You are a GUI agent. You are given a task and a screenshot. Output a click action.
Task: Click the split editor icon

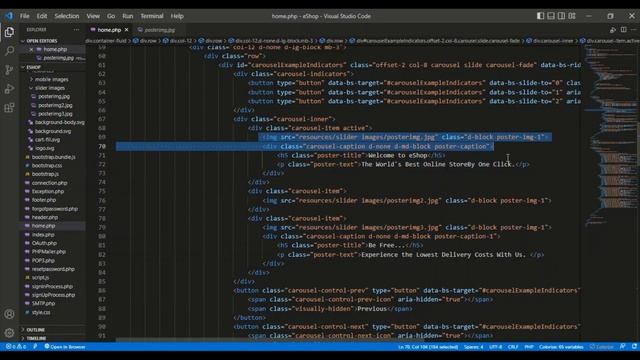click(x=623, y=30)
